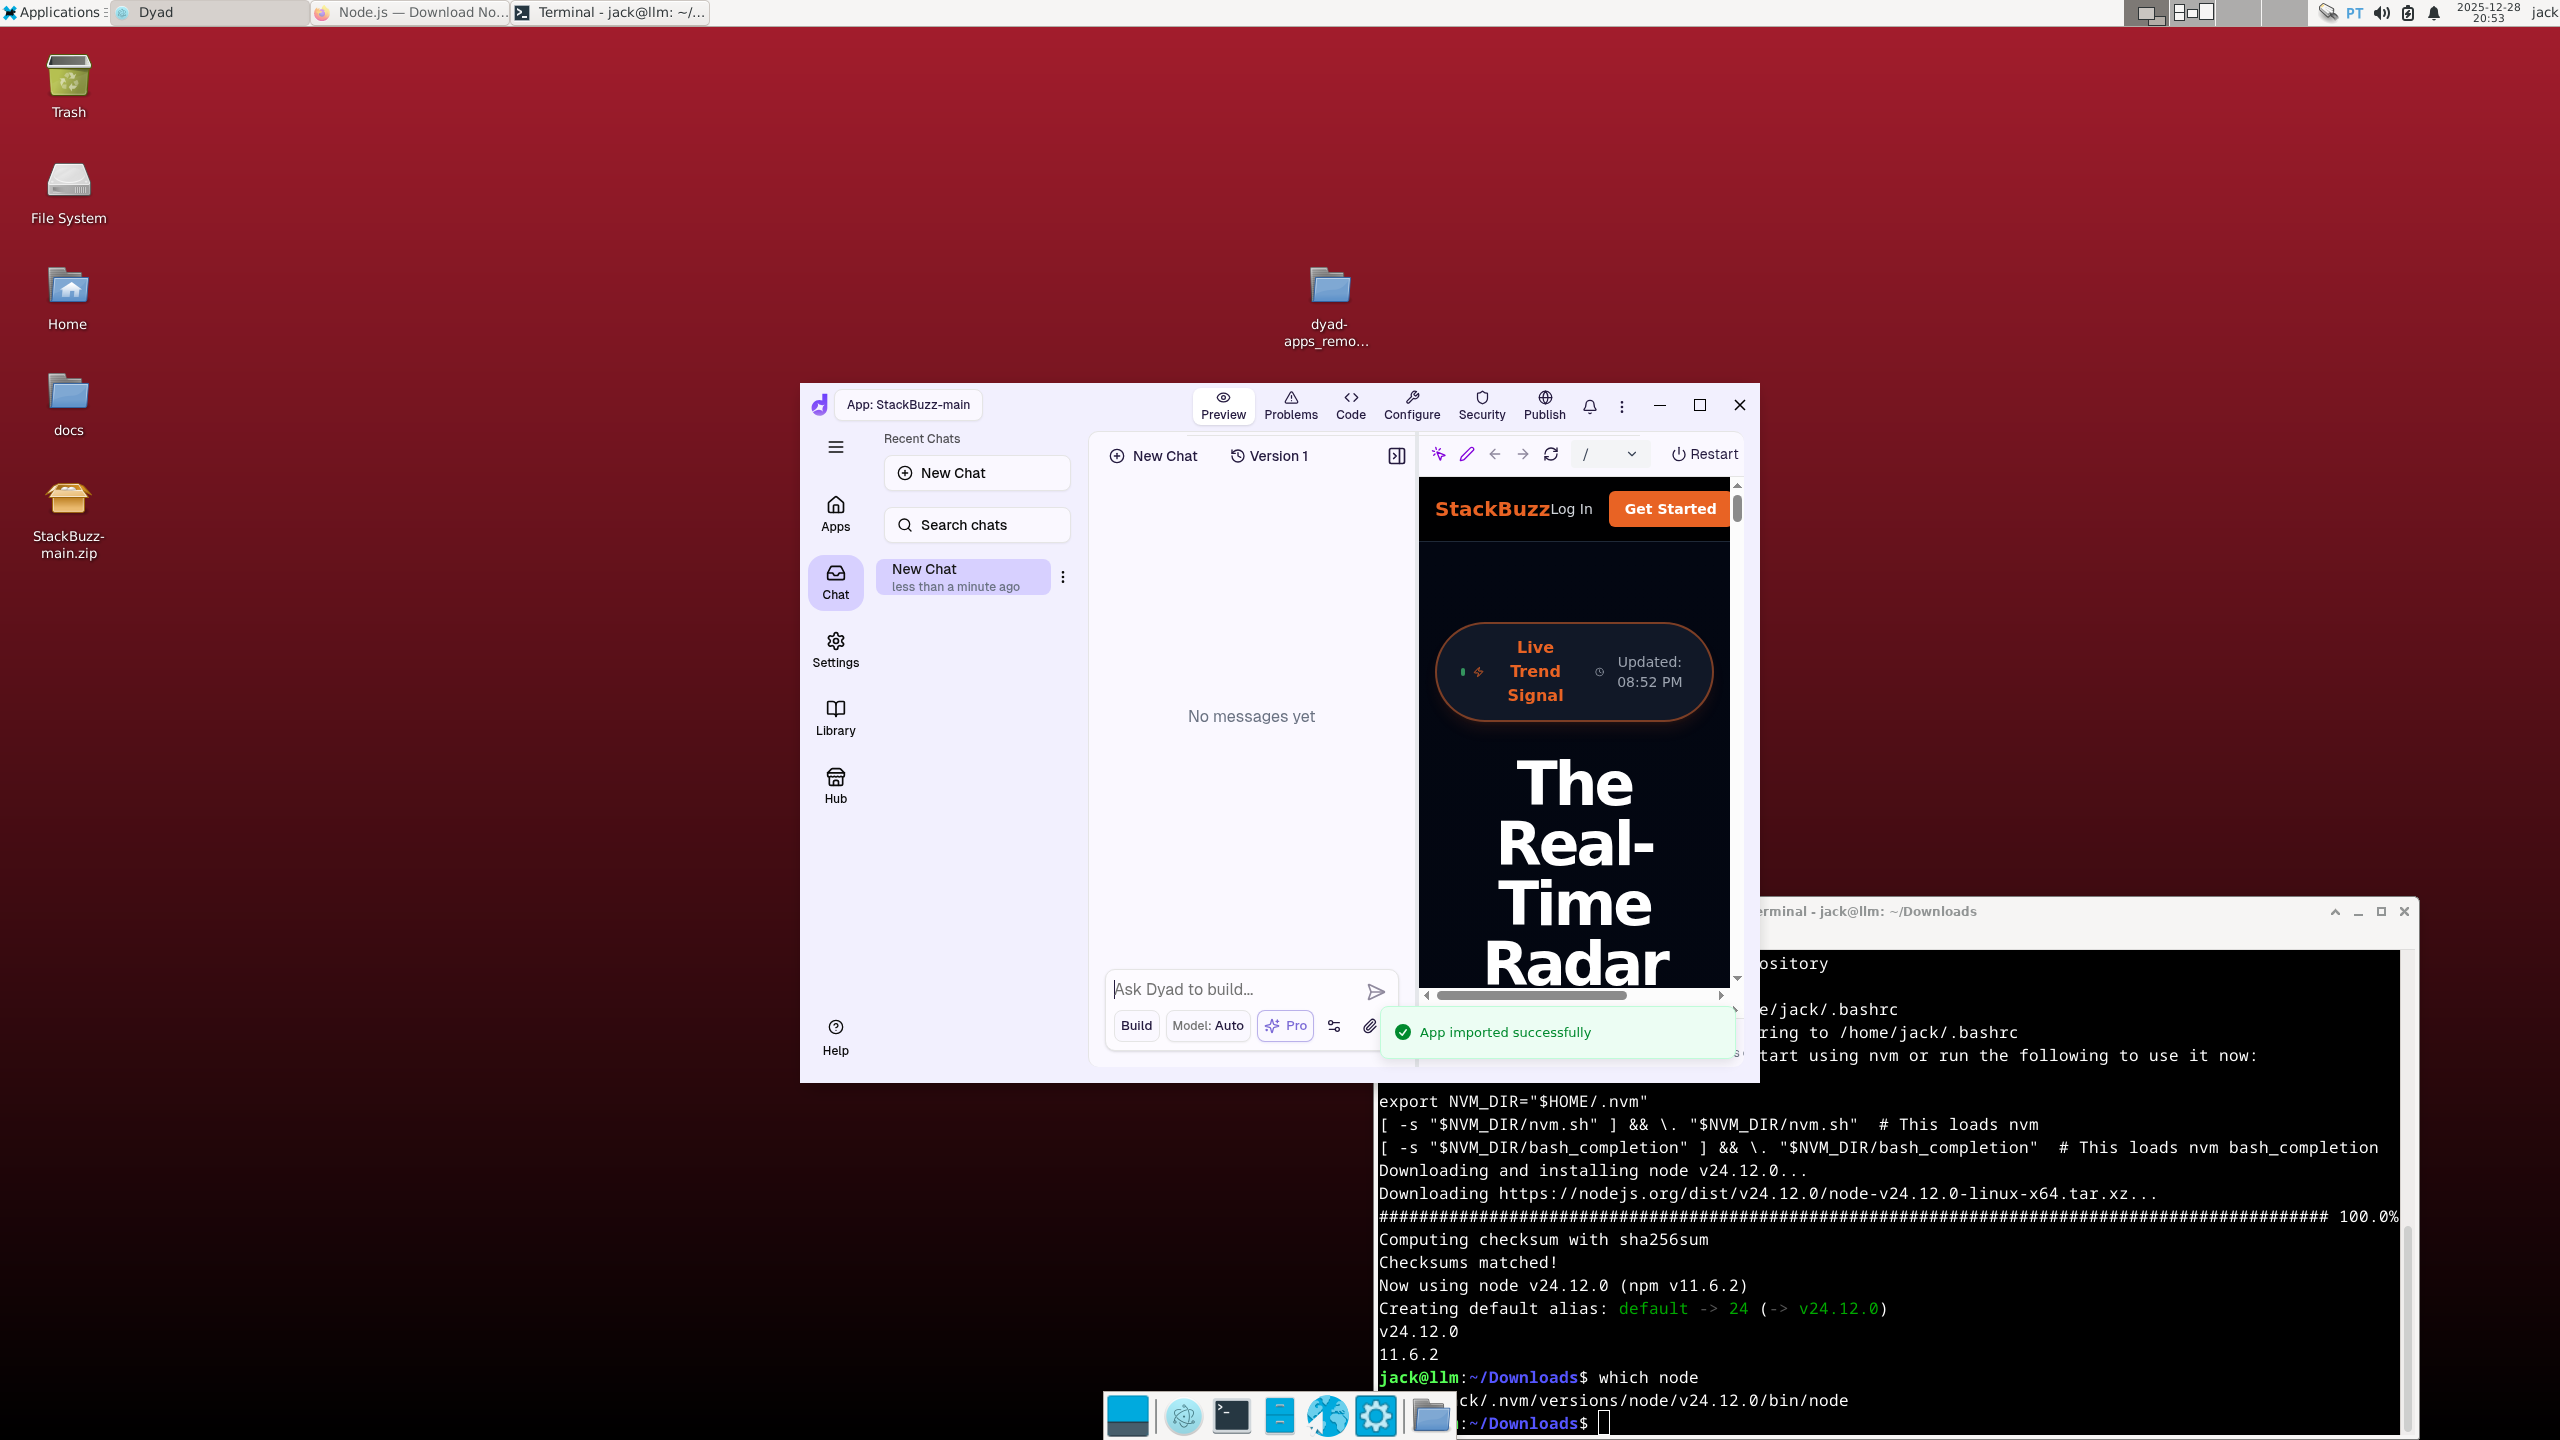
Task: Open the Model: Auto selector
Action: pos(1207,1026)
